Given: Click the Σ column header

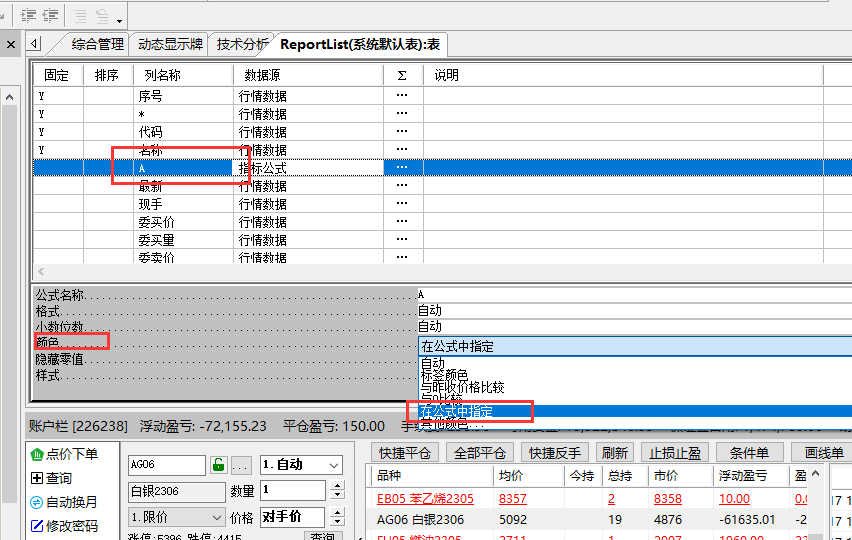Looking at the screenshot, I should coord(403,75).
